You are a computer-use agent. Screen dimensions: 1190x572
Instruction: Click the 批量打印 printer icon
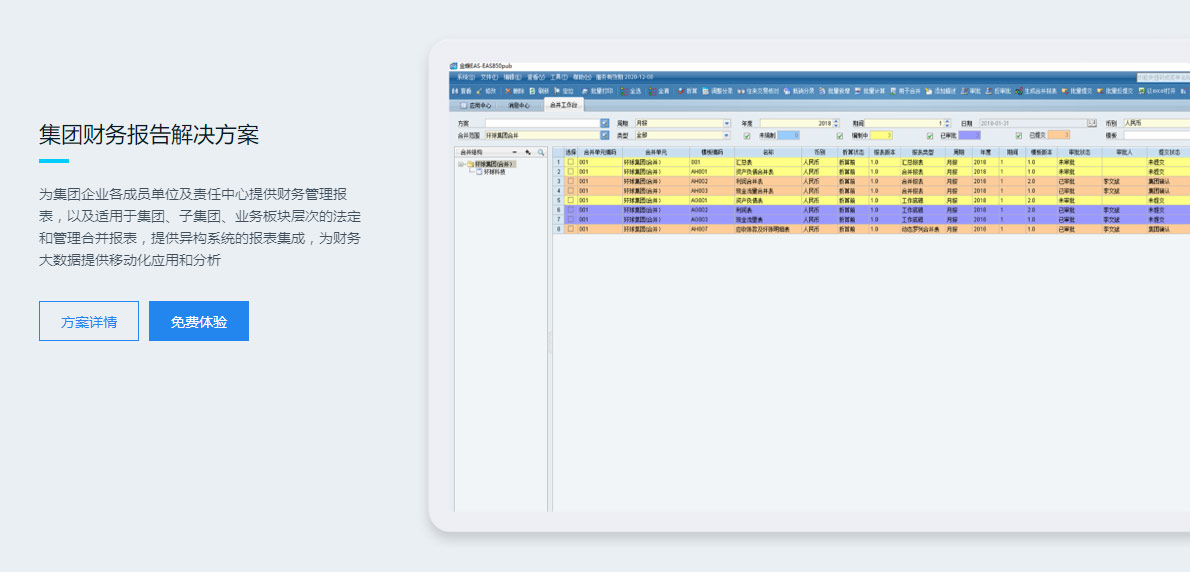point(585,91)
